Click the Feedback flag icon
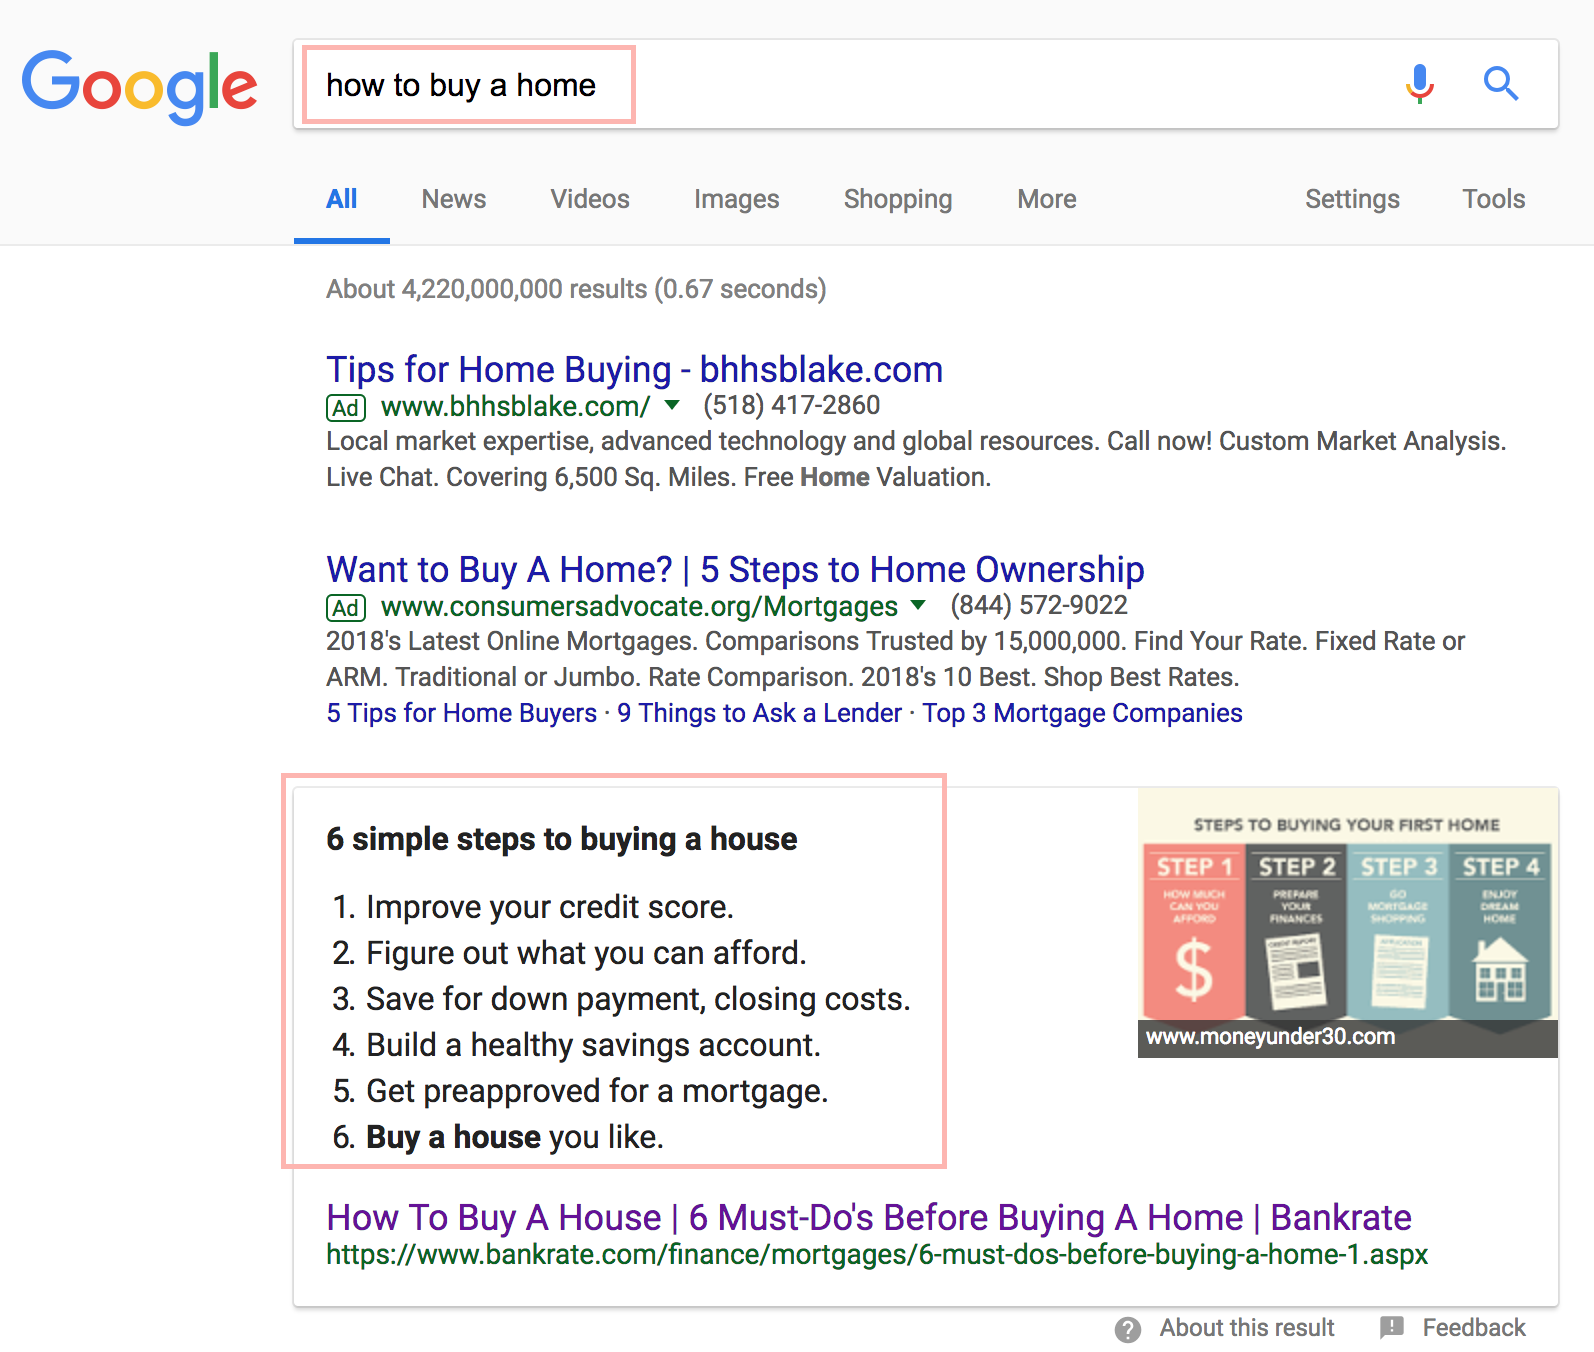1594x1352 pixels. click(1392, 1328)
